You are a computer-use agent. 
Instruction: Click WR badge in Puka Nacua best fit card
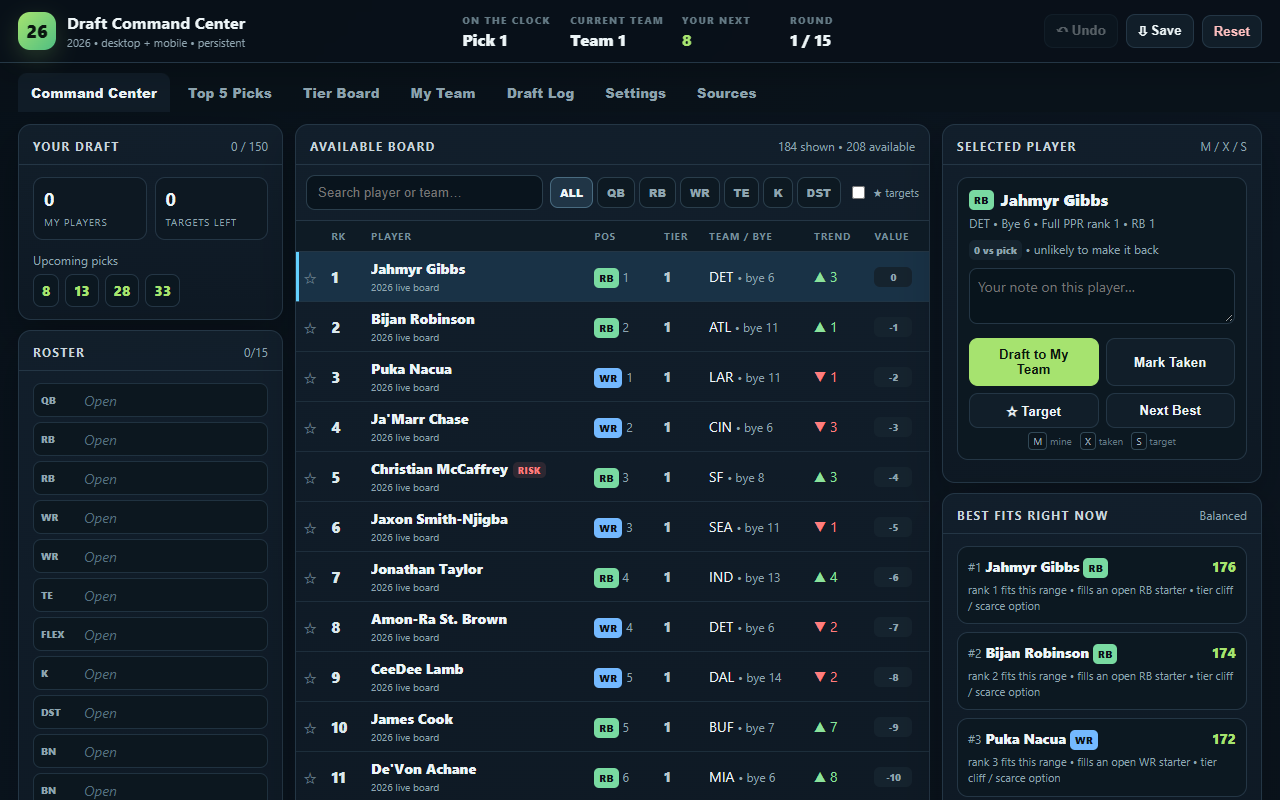[x=1084, y=740]
